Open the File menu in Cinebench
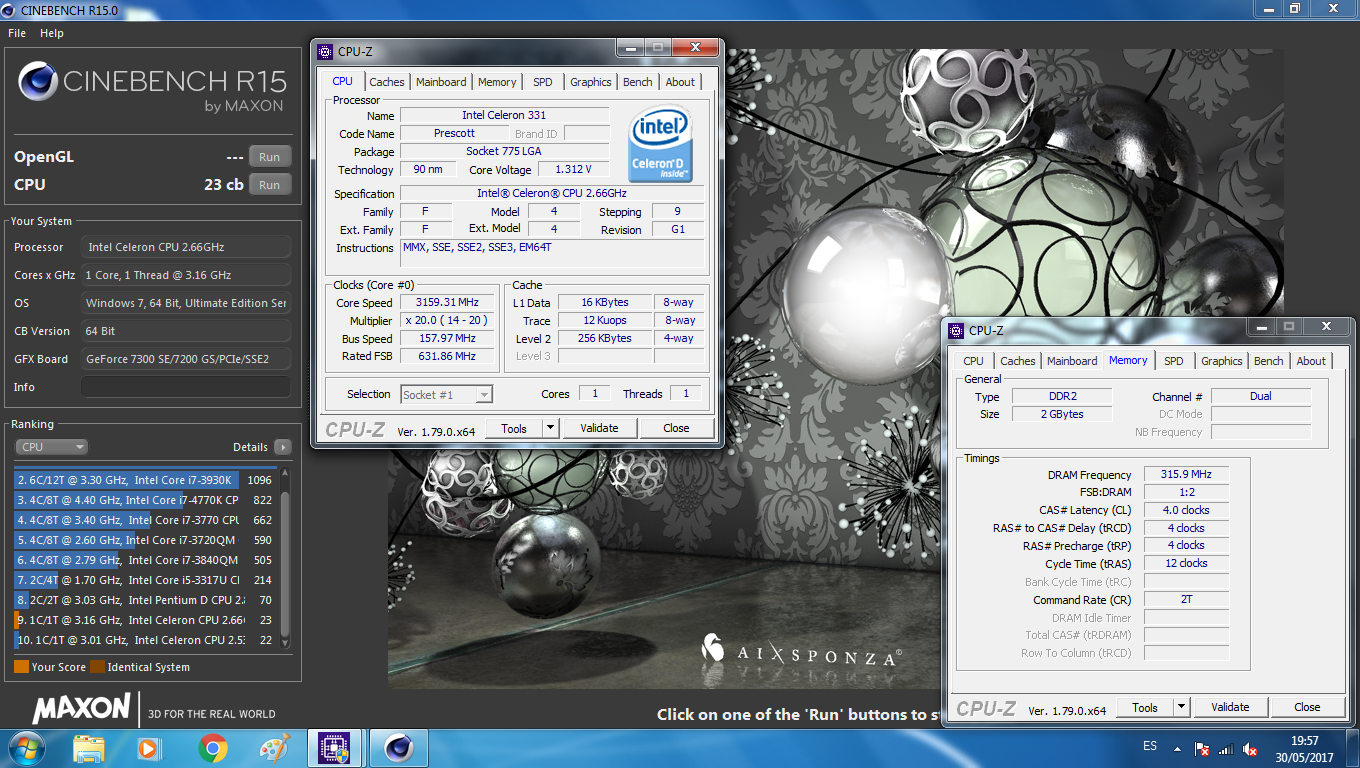The height and width of the screenshot is (768, 1360). point(17,33)
